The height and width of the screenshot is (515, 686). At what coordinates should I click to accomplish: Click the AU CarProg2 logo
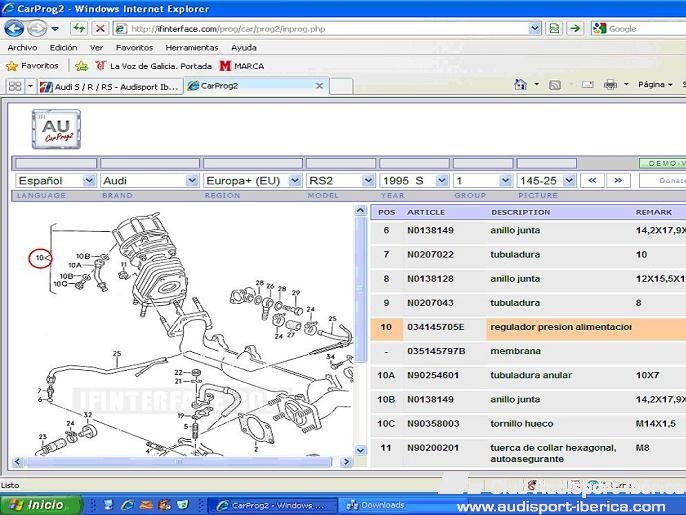coord(56,129)
